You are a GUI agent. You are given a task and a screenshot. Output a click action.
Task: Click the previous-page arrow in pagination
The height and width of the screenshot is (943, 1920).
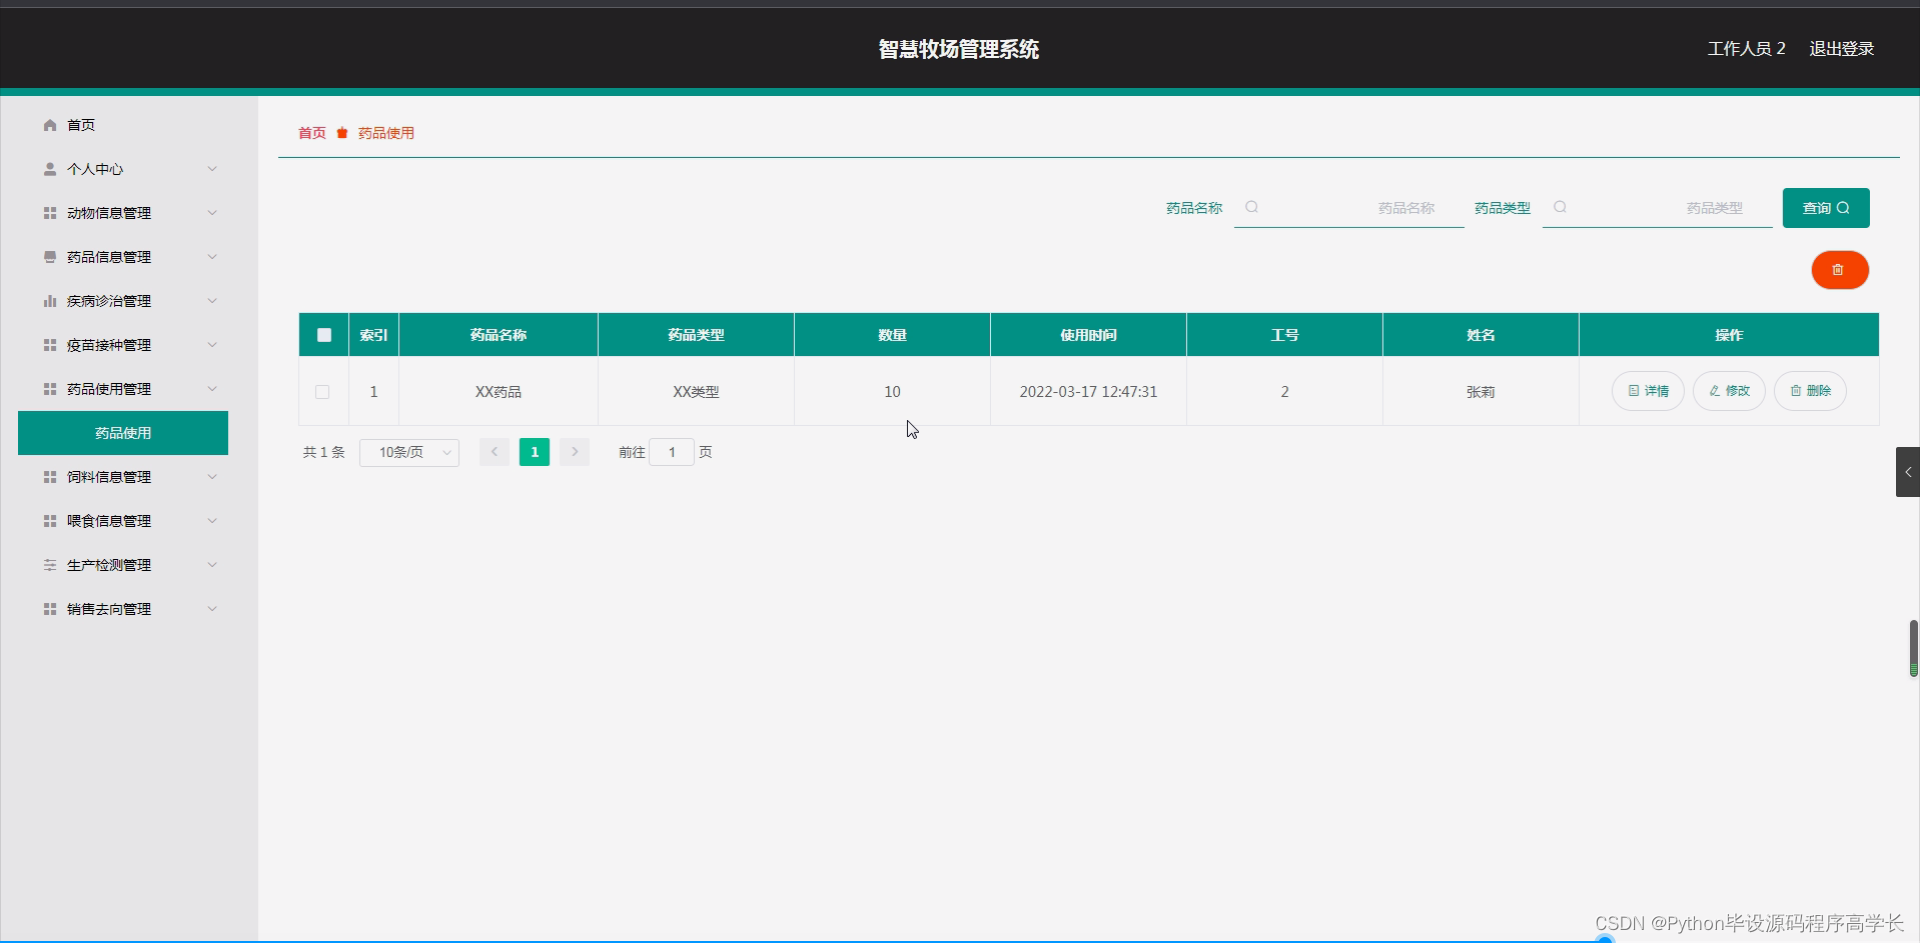click(x=494, y=452)
